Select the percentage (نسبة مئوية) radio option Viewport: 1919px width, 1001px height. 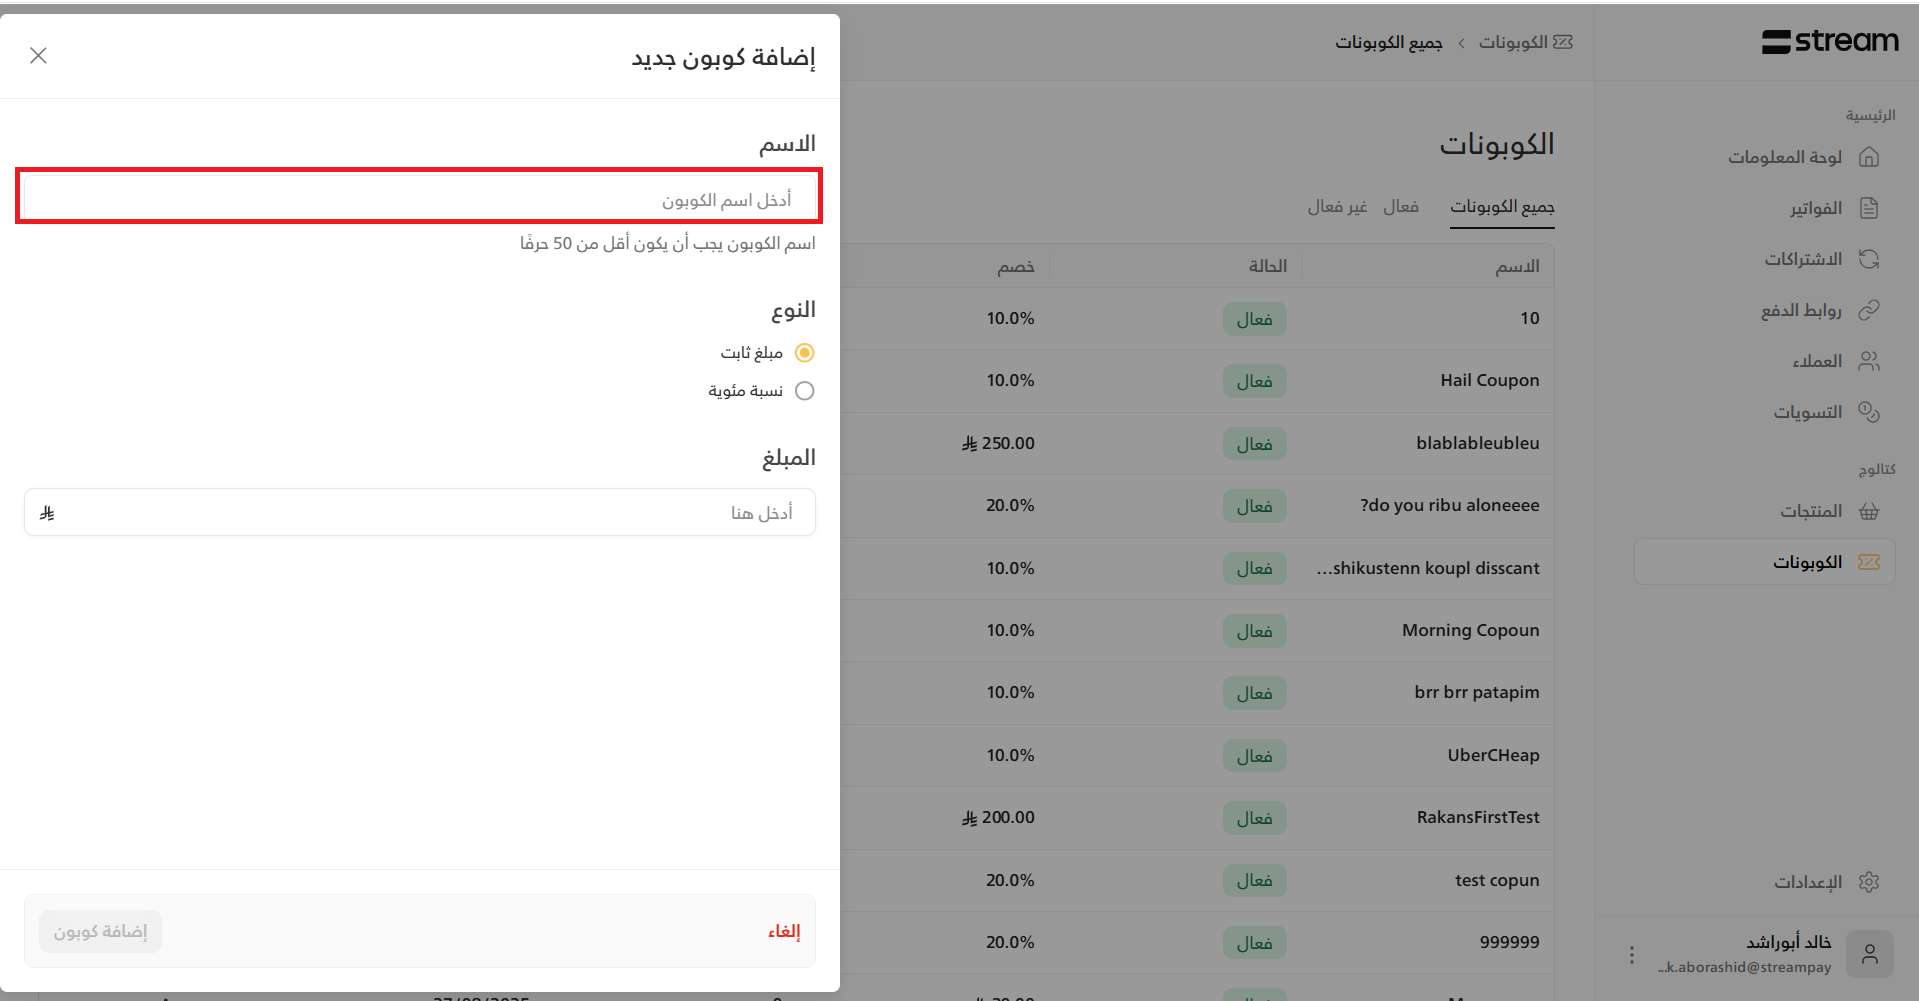click(804, 391)
